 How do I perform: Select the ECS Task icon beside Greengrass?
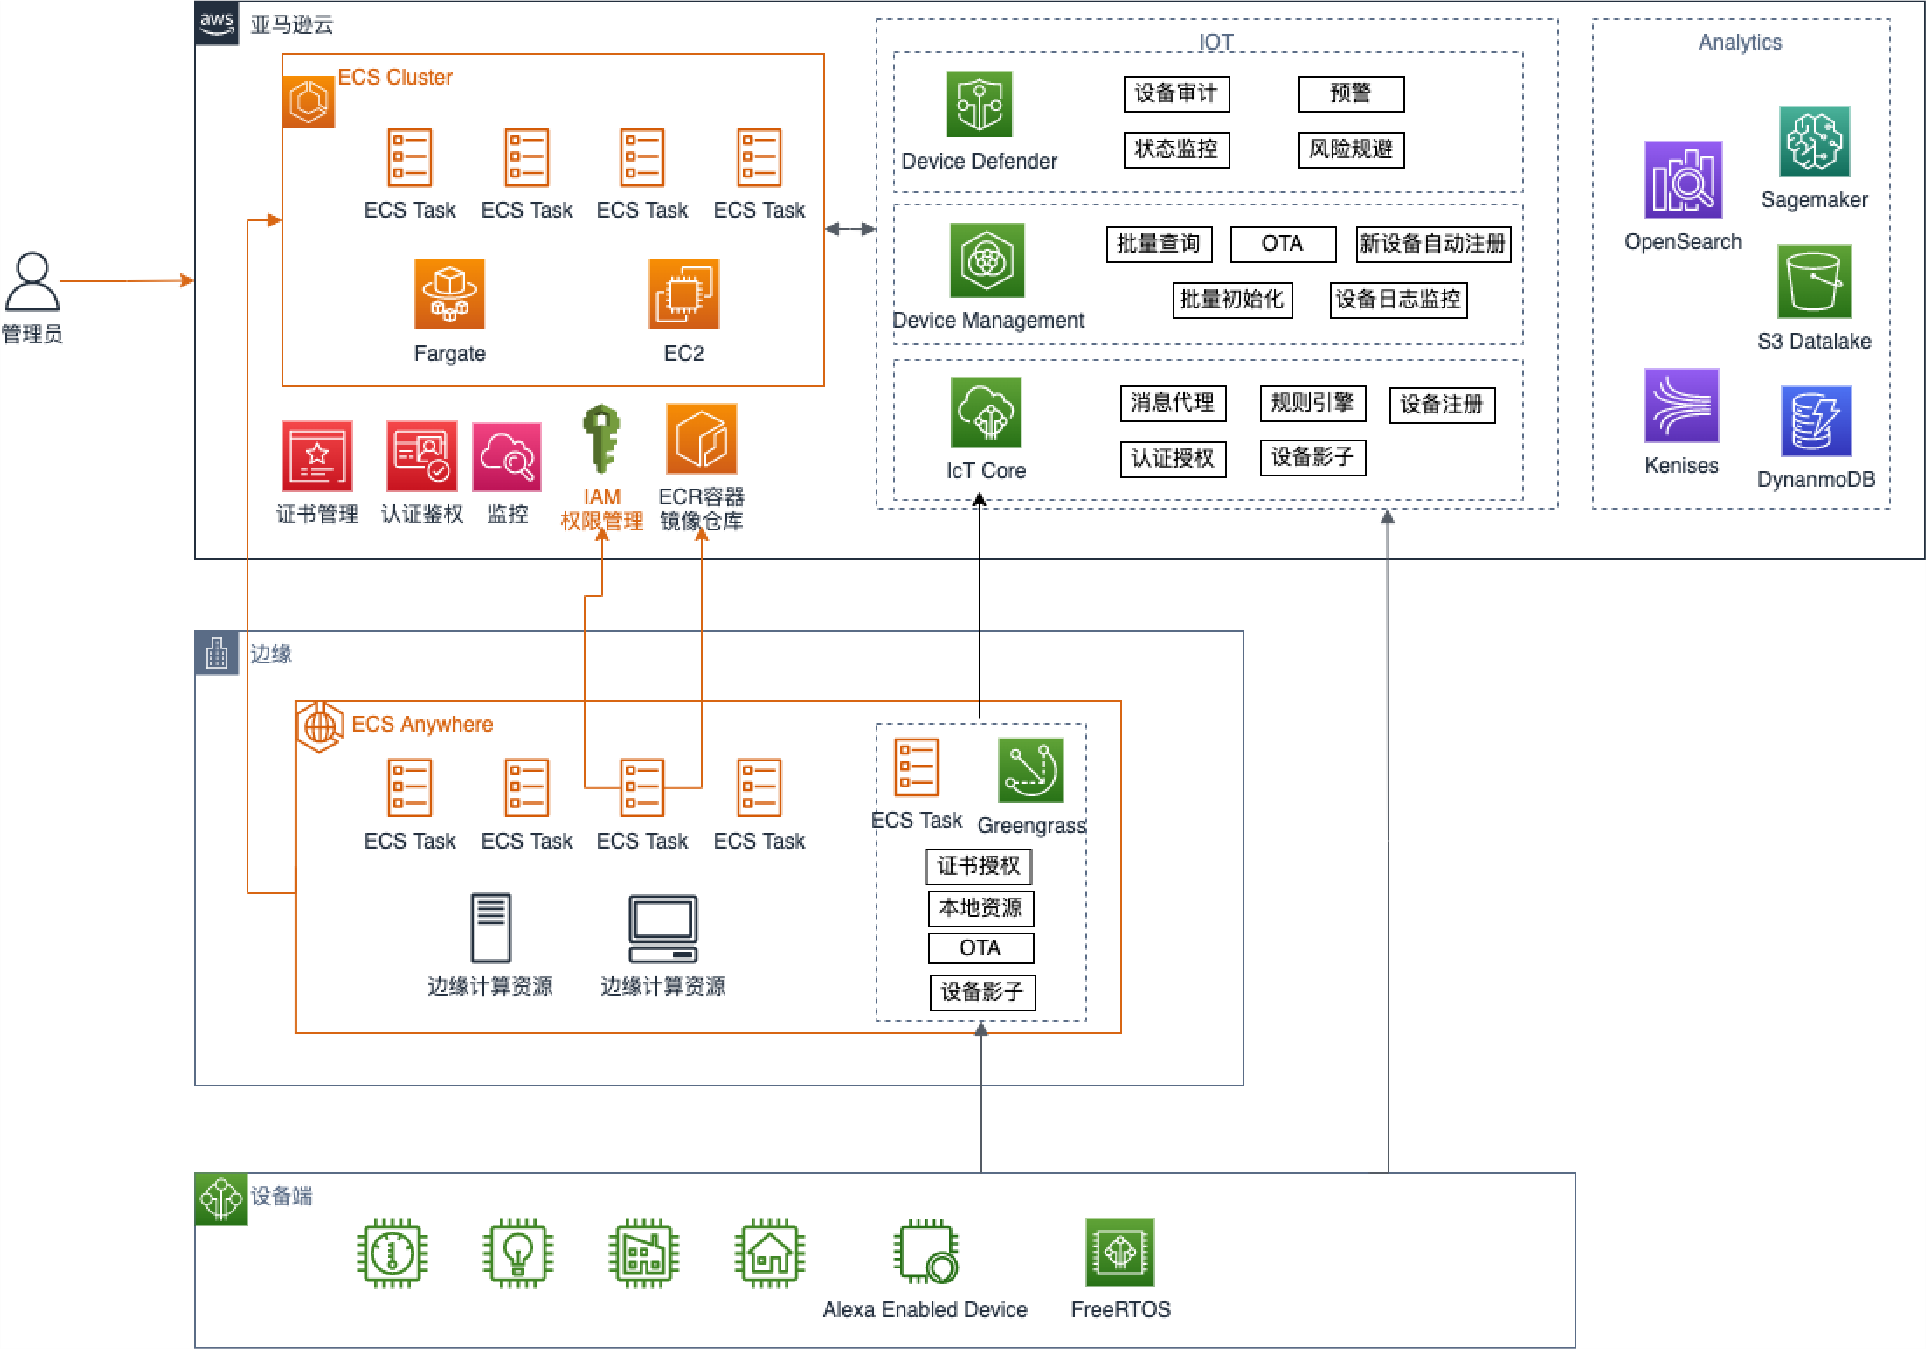pos(916,767)
